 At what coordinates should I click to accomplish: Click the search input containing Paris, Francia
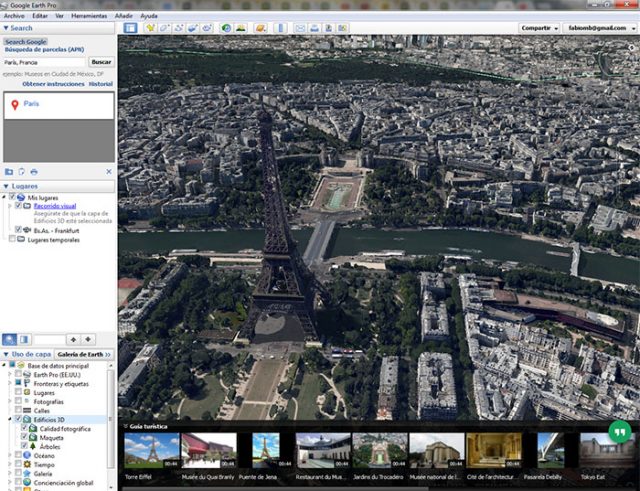point(44,62)
